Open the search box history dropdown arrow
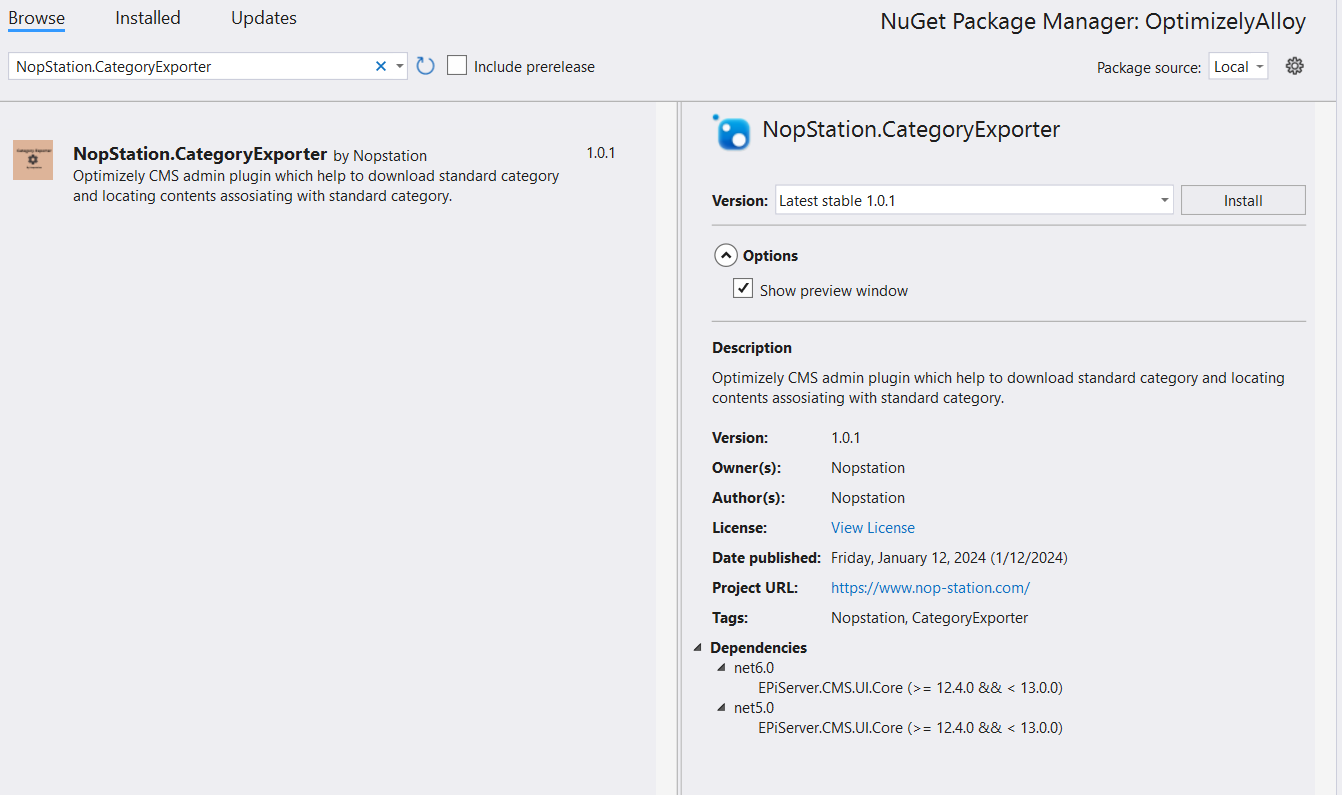The width and height of the screenshot is (1342, 795). [400, 66]
